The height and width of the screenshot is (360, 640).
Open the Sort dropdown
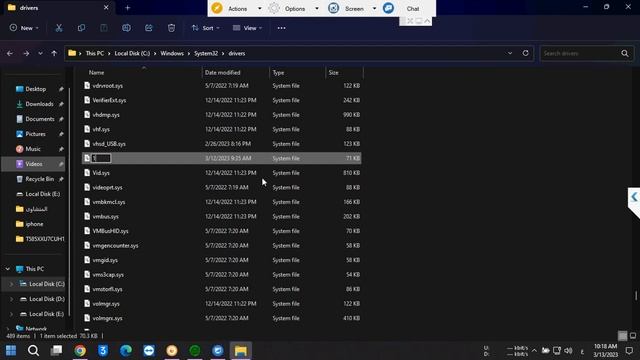(x=206, y=28)
